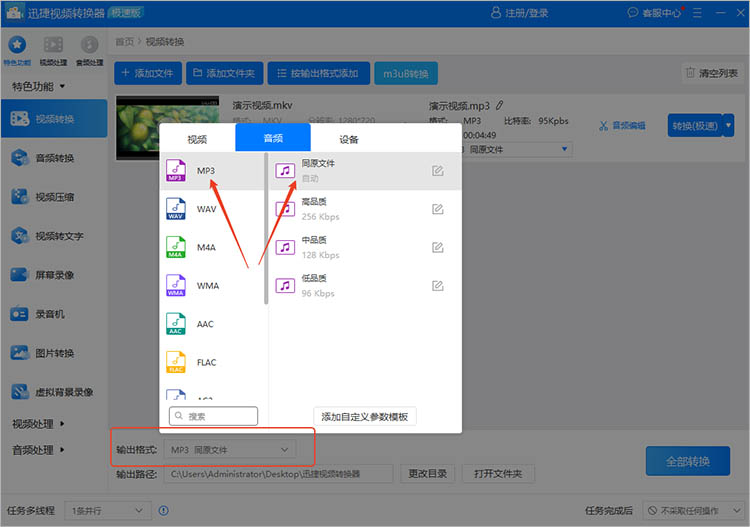Click the 按输出格式添加 button

pos(319,73)
